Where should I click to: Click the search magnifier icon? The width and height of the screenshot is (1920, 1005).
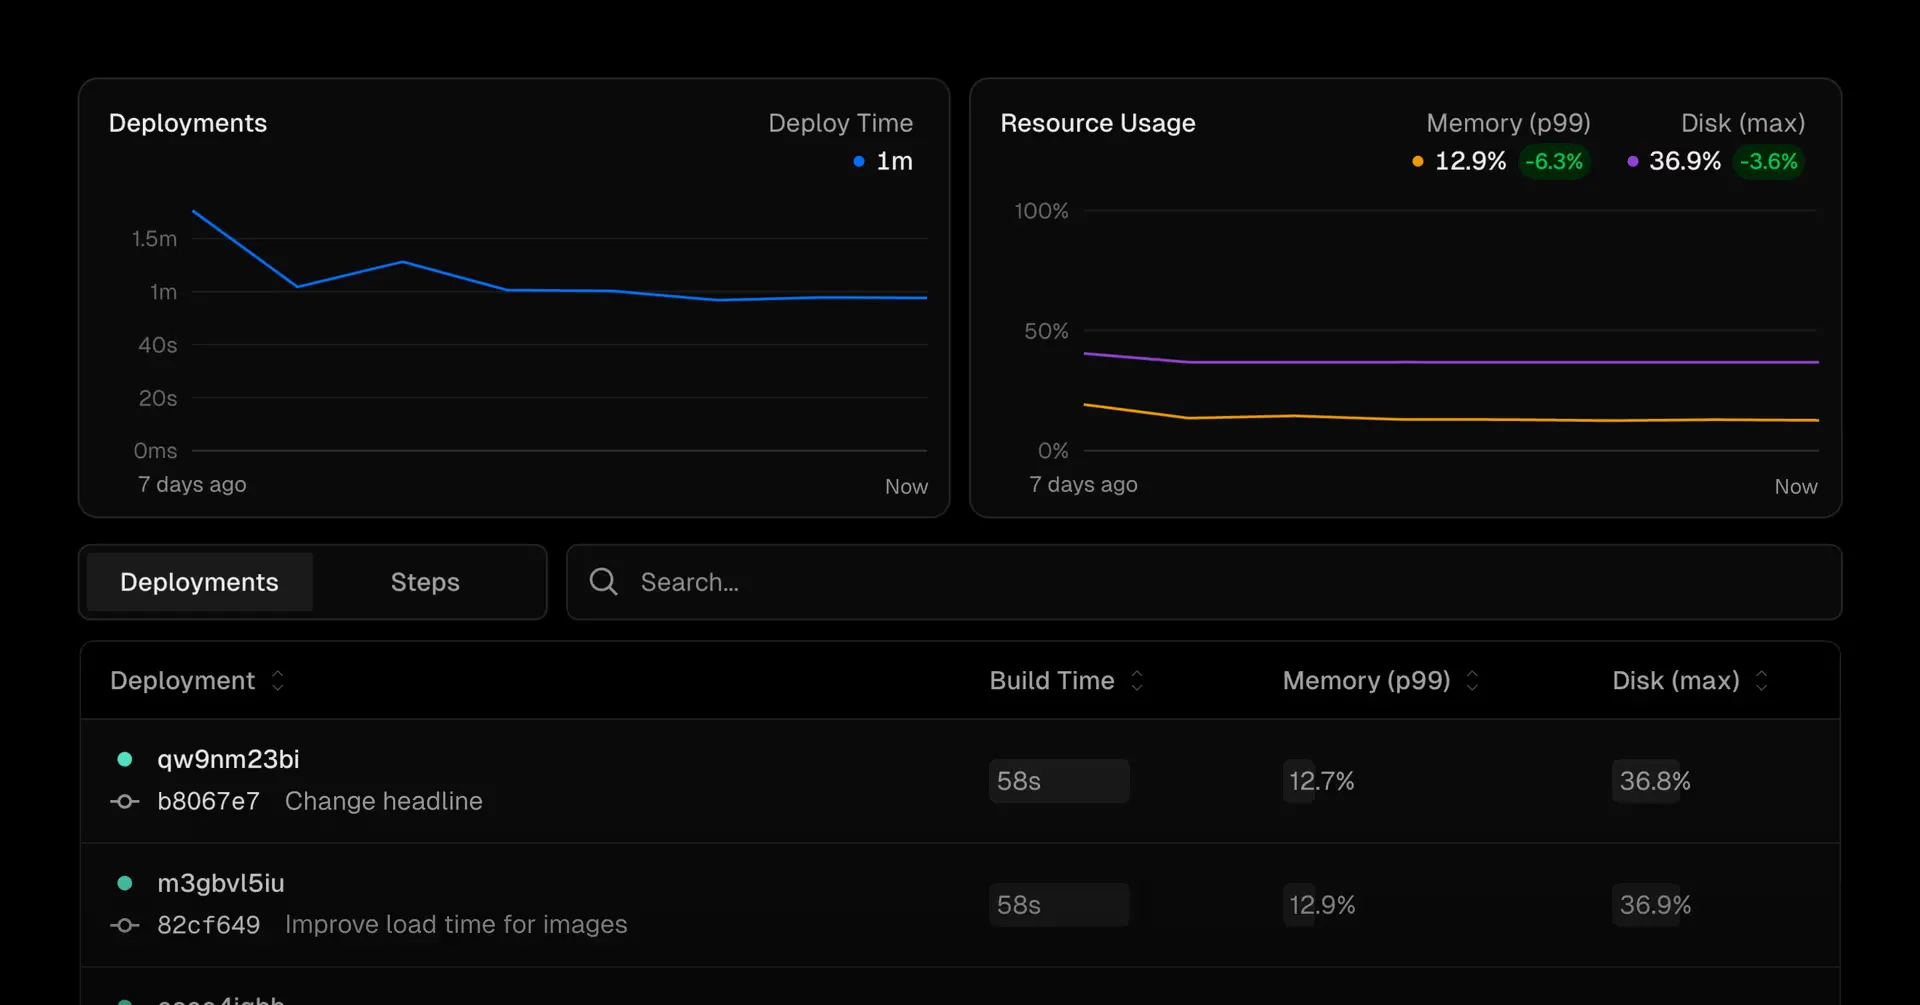[603, 581]
